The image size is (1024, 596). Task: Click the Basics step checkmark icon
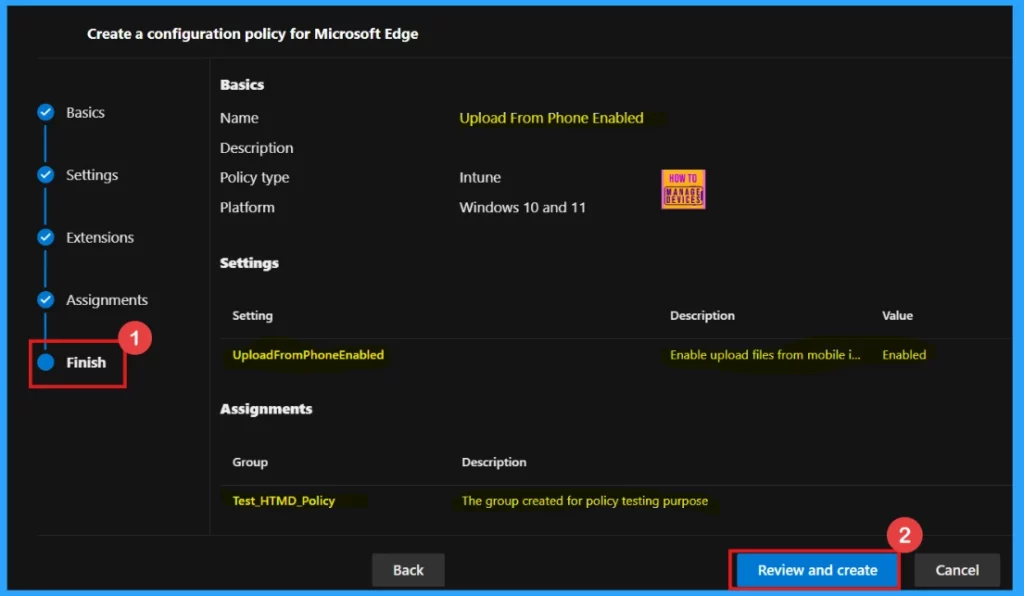click(x=46, y=112)
